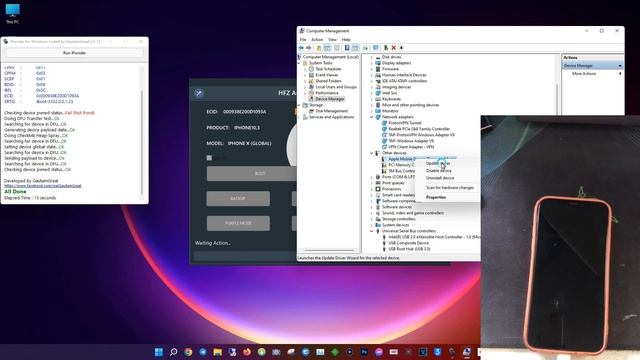Screen dimensions: 640x360
Task: Open Photoshop from taskbar
Action: click(x=364, y=352)
